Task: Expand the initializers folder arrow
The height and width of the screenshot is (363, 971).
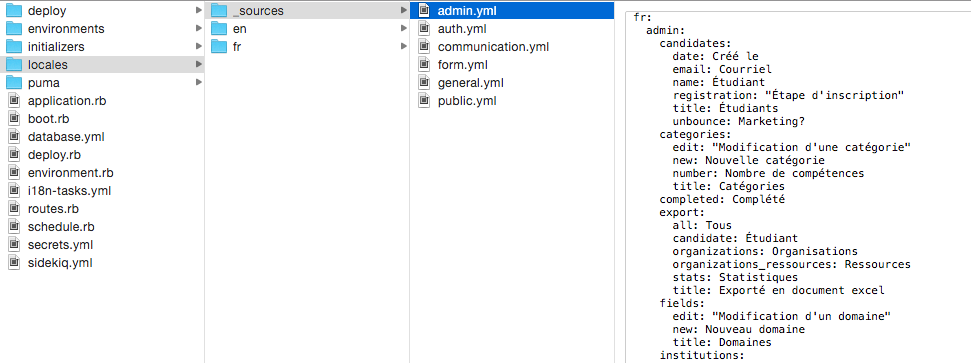Action: point(198,46)
